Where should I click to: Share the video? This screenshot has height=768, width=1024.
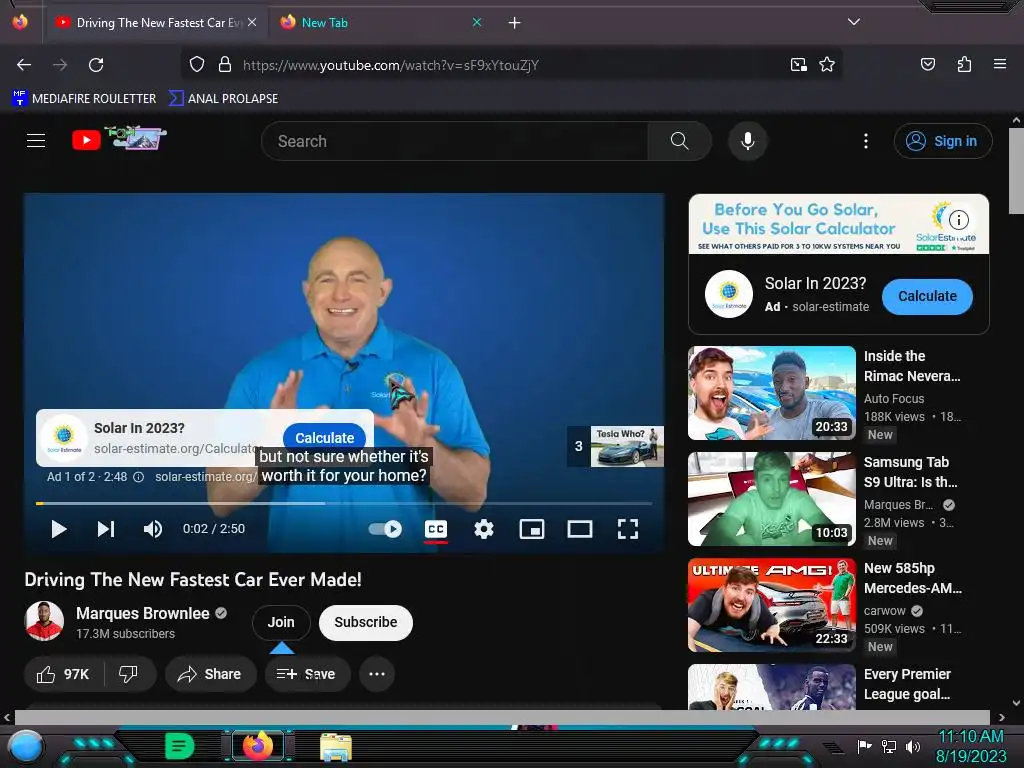click(x=210, y=674)
